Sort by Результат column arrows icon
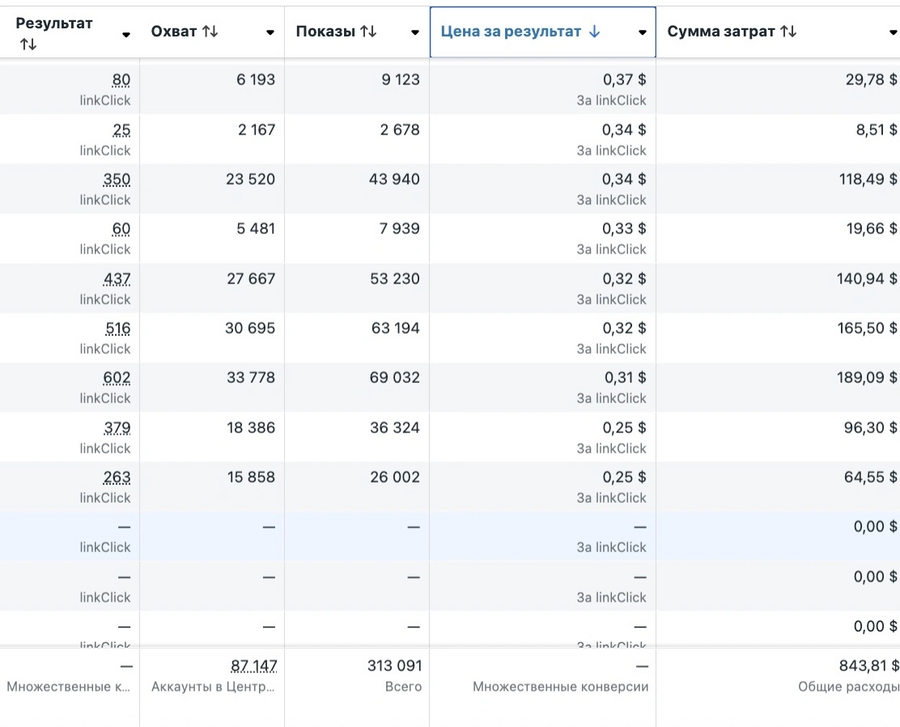 point(28,44)
